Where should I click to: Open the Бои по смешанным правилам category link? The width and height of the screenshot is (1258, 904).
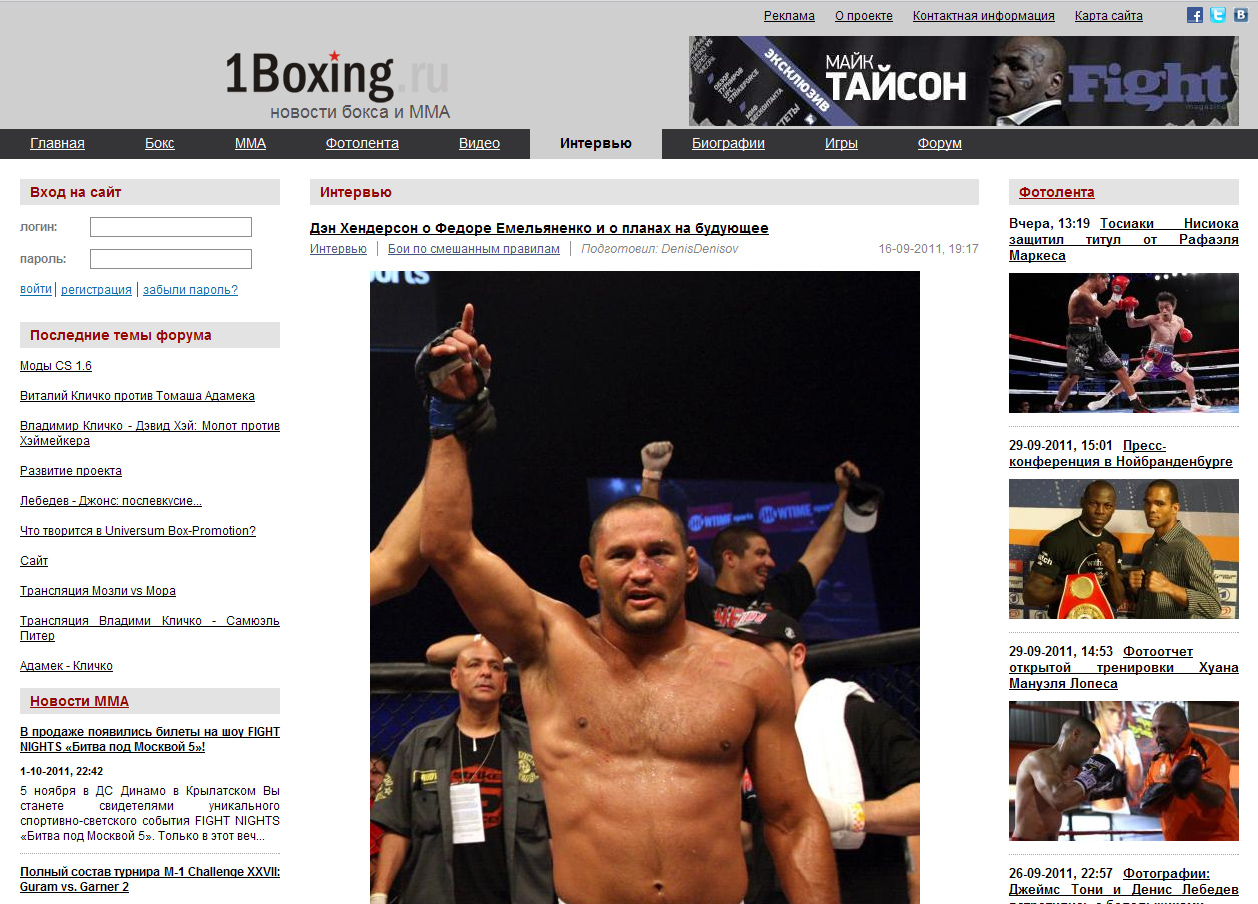click(x=474, y=249)
